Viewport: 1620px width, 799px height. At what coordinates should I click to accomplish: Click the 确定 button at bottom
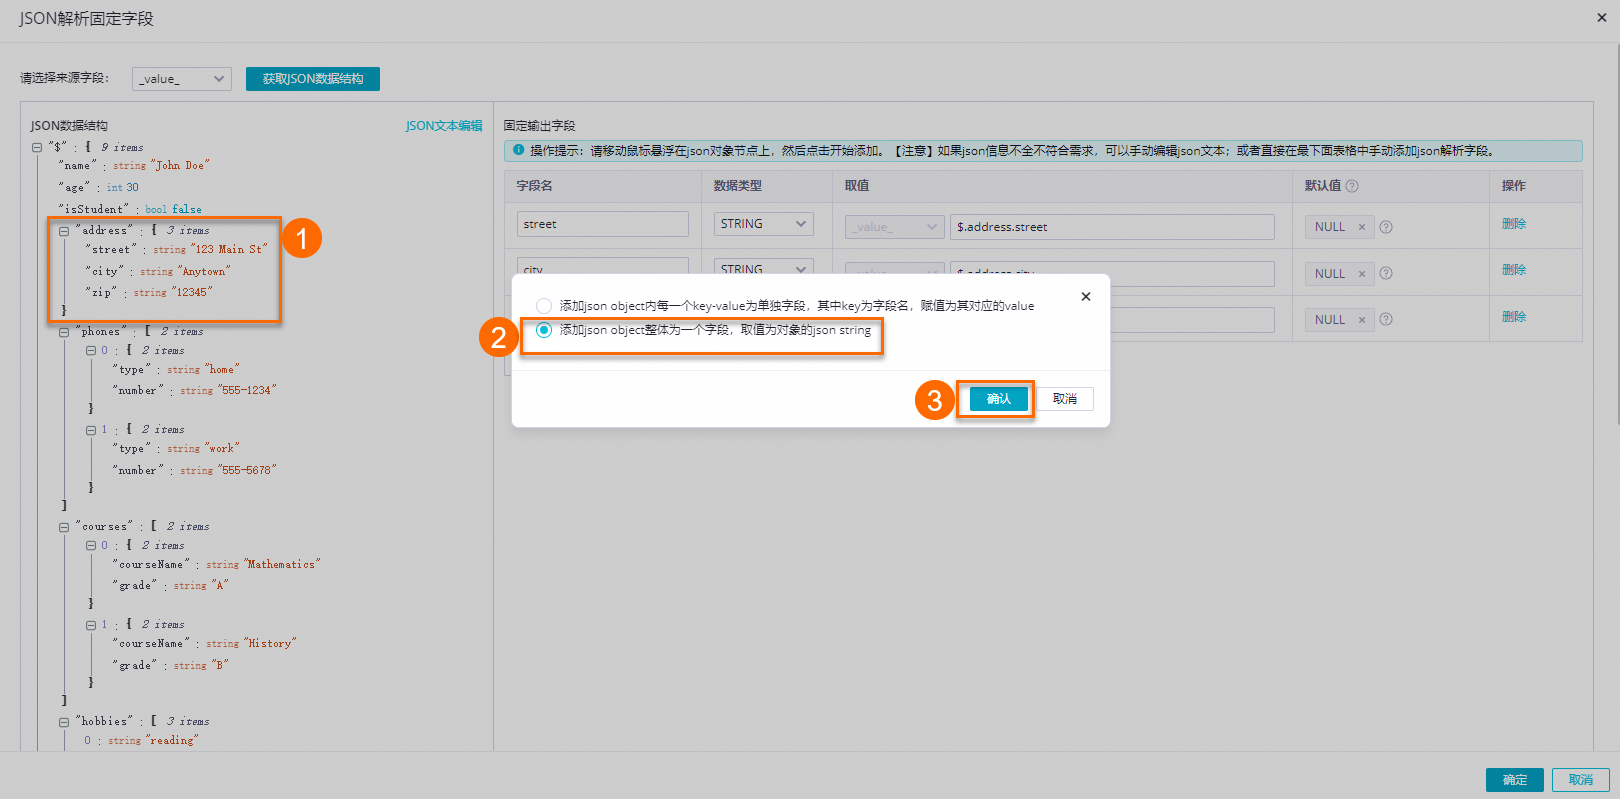(1514, 780)
